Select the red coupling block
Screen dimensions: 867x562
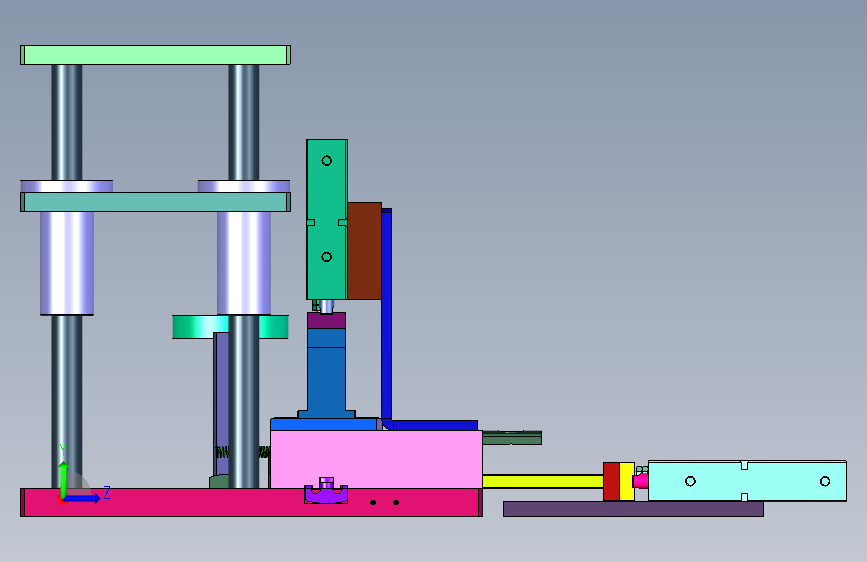click(x=611, y=481)
